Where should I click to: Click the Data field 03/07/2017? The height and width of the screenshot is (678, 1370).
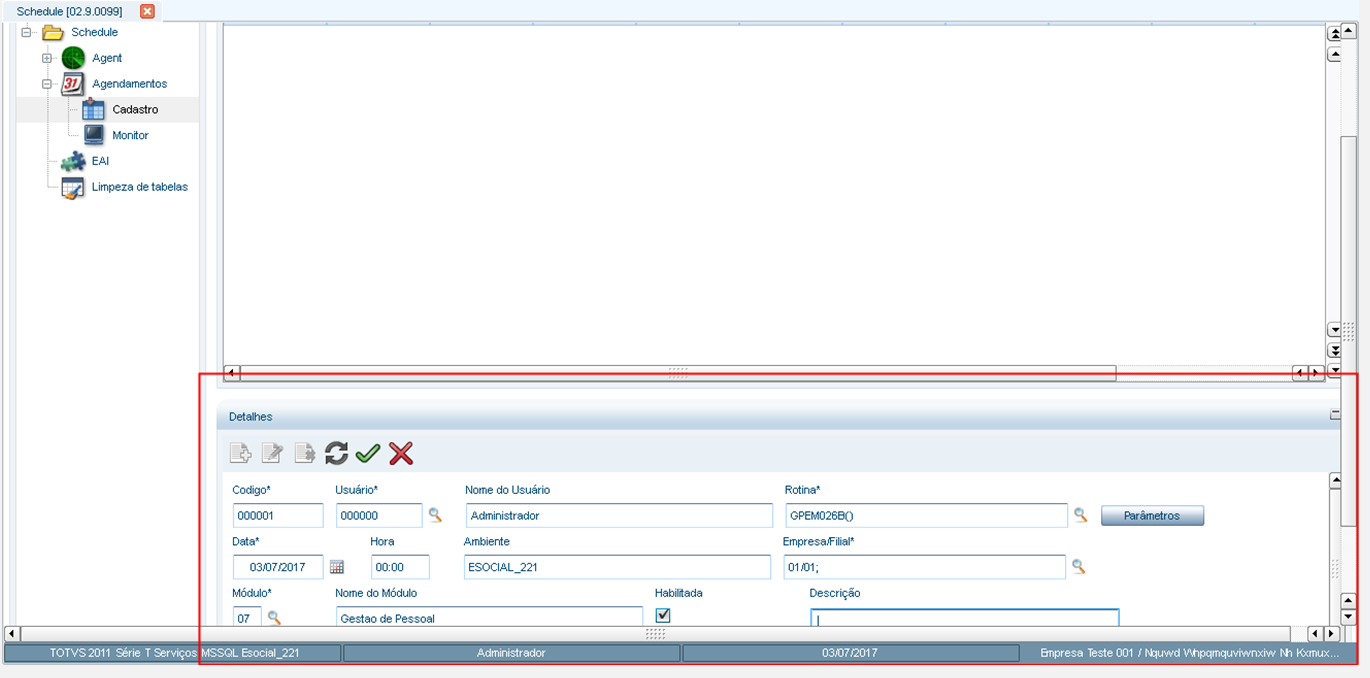click(x=278, y=566)
